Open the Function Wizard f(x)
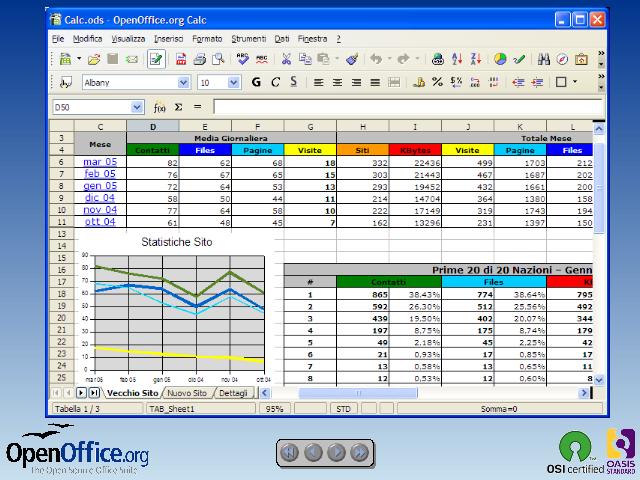640x480 pixels. pos(159,107)
